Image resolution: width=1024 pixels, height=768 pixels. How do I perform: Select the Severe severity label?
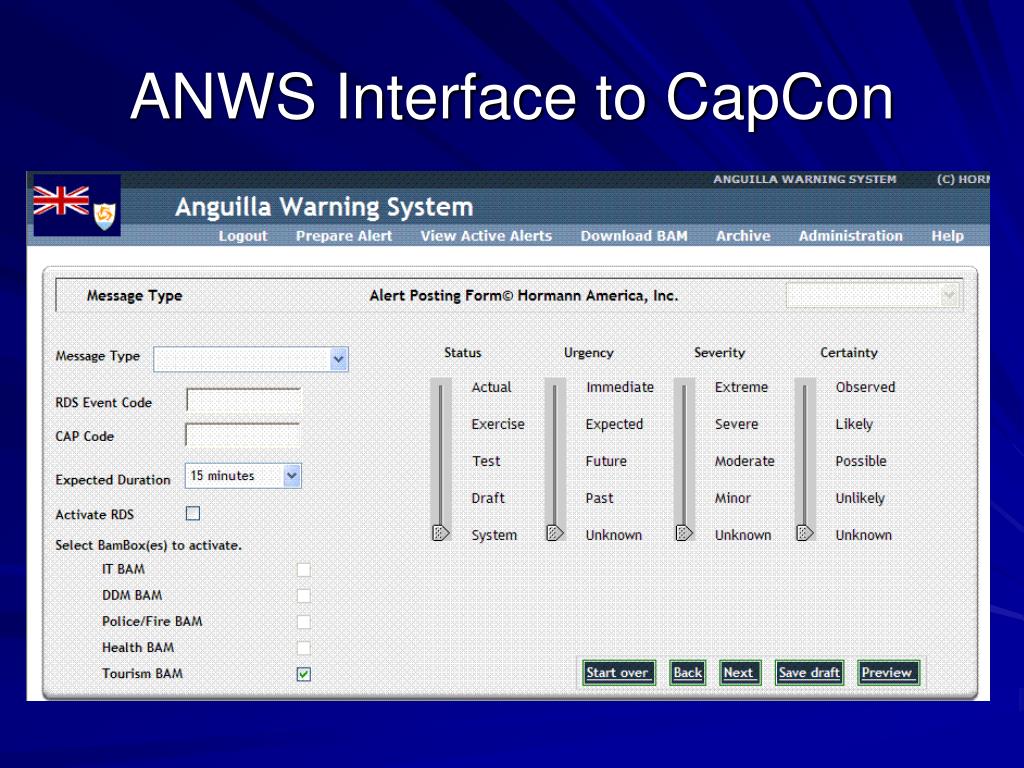736,424
